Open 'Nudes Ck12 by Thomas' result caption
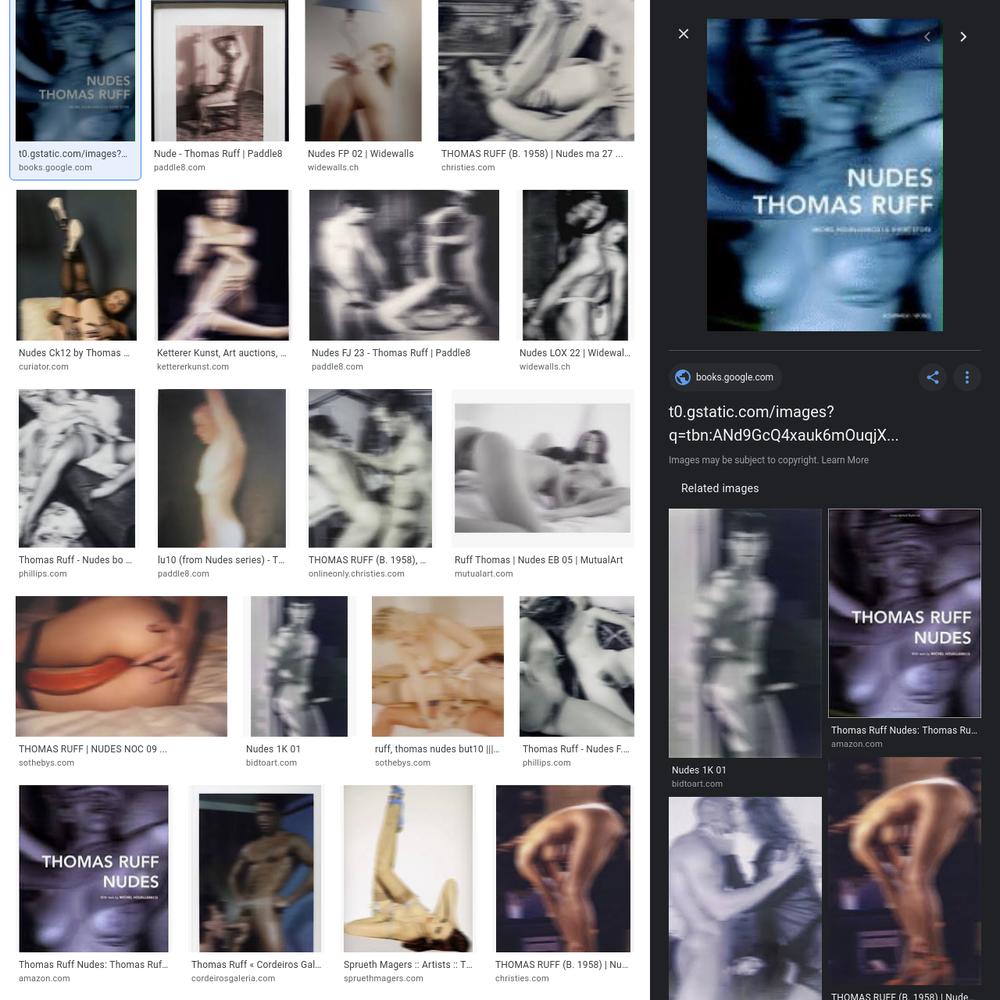Image resolution: width=1000 pixels, height=1000 pixels. [74, 353]
